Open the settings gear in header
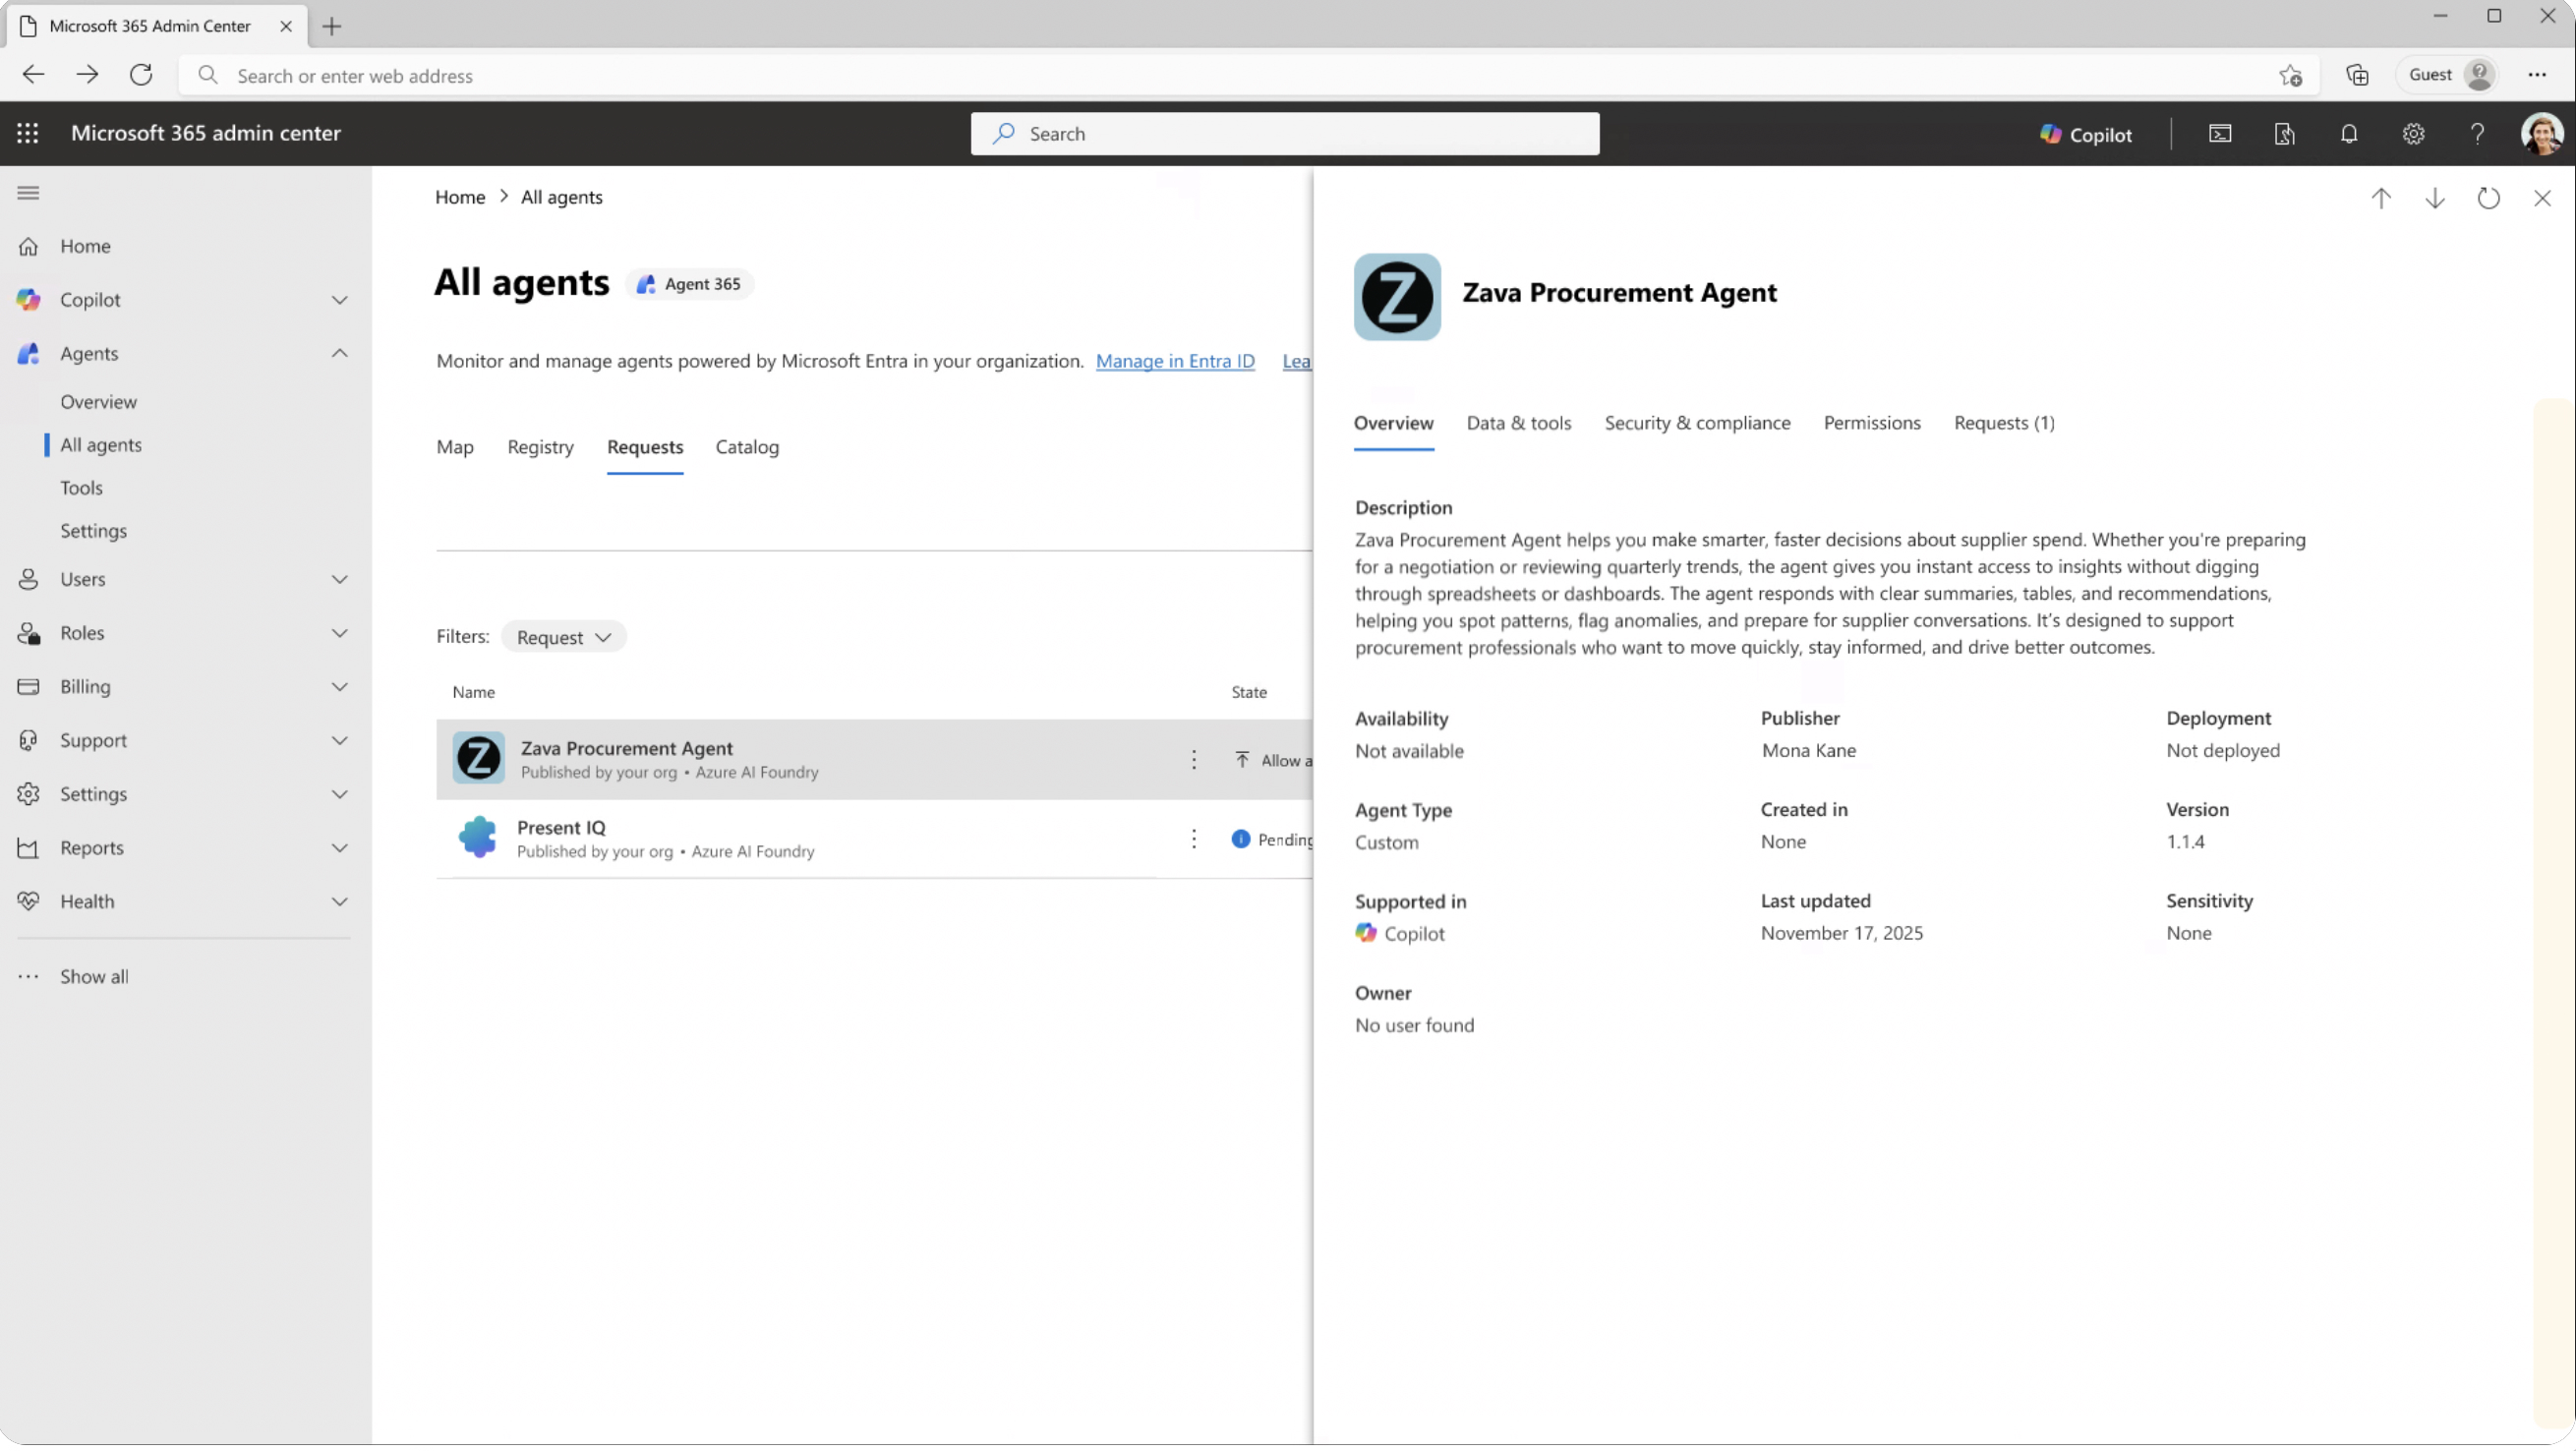Image resolution: width=2576 pixels, height=1451 pixels. 2413,134
